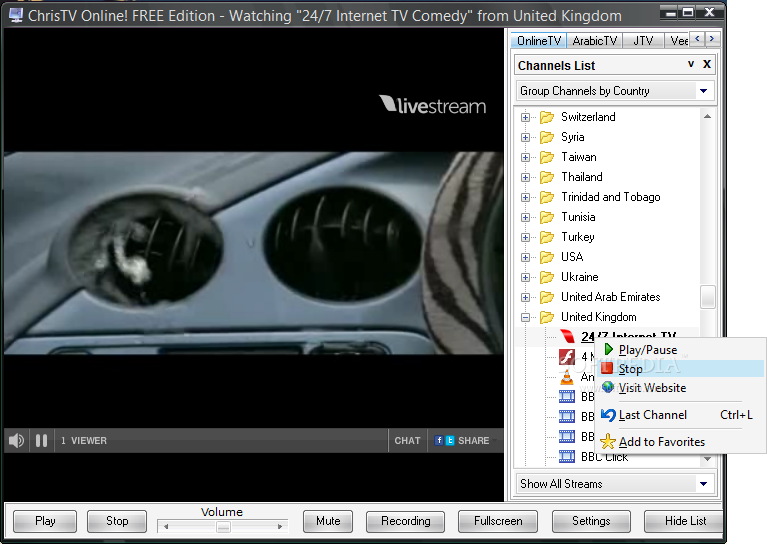Click the VLC cone icon channel entry

[567, 377]
